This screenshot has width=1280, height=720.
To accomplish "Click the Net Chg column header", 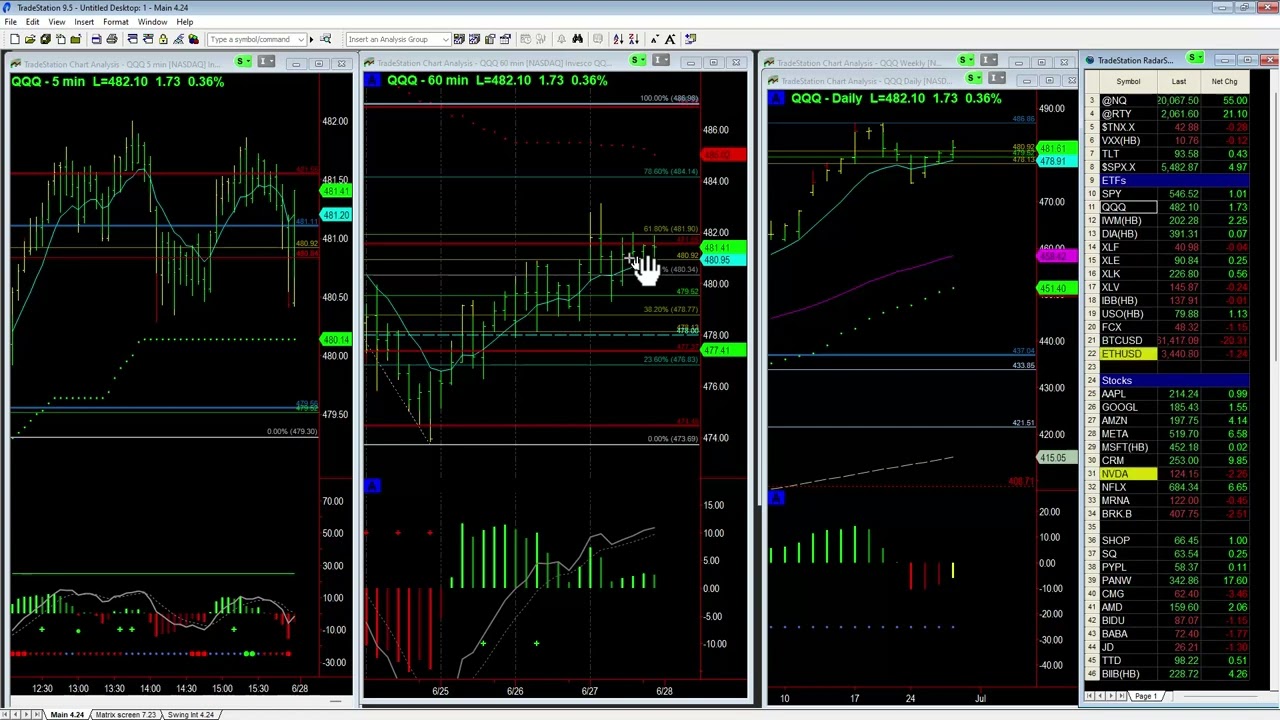I will (1224, 81).
